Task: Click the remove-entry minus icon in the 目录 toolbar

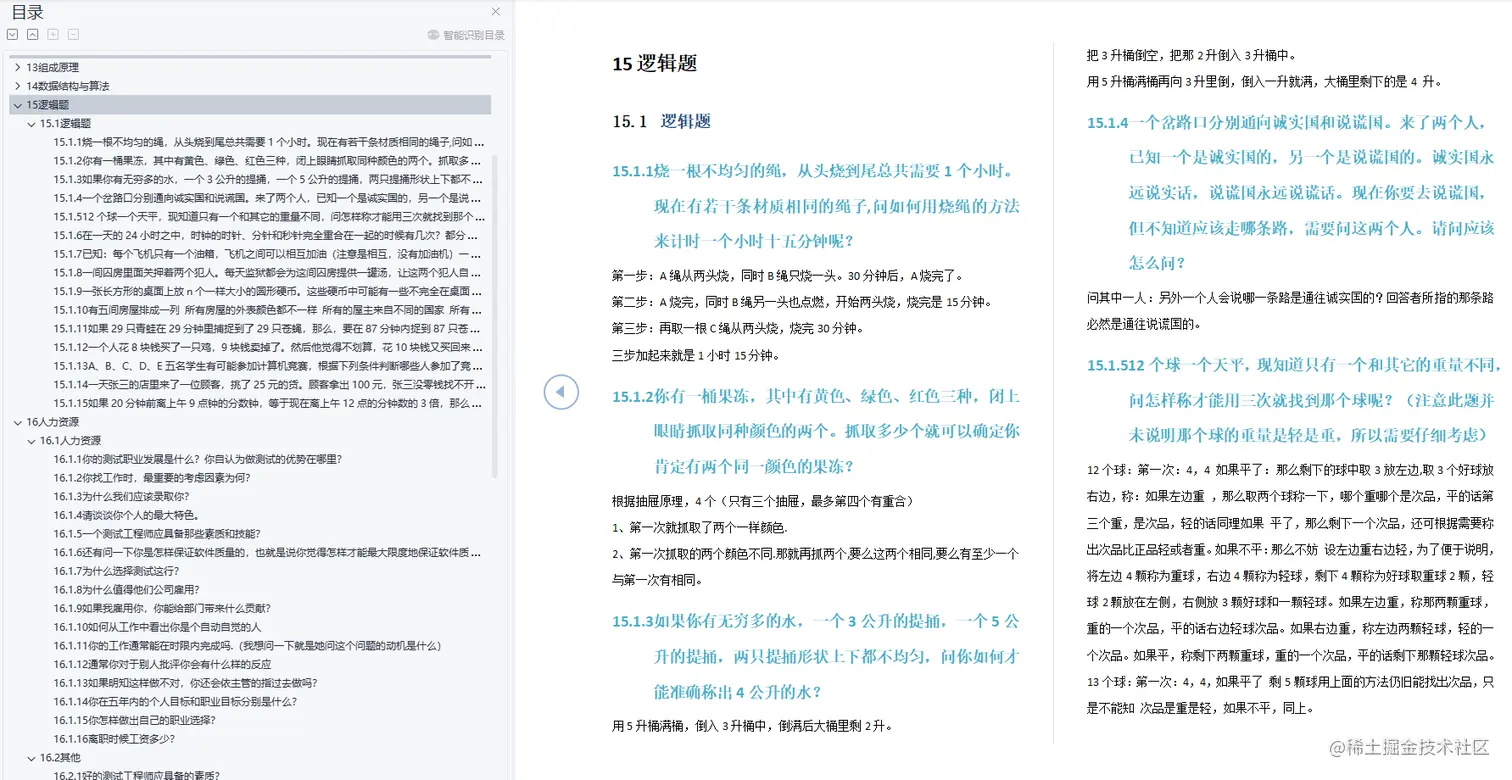Action: (73, 34)
